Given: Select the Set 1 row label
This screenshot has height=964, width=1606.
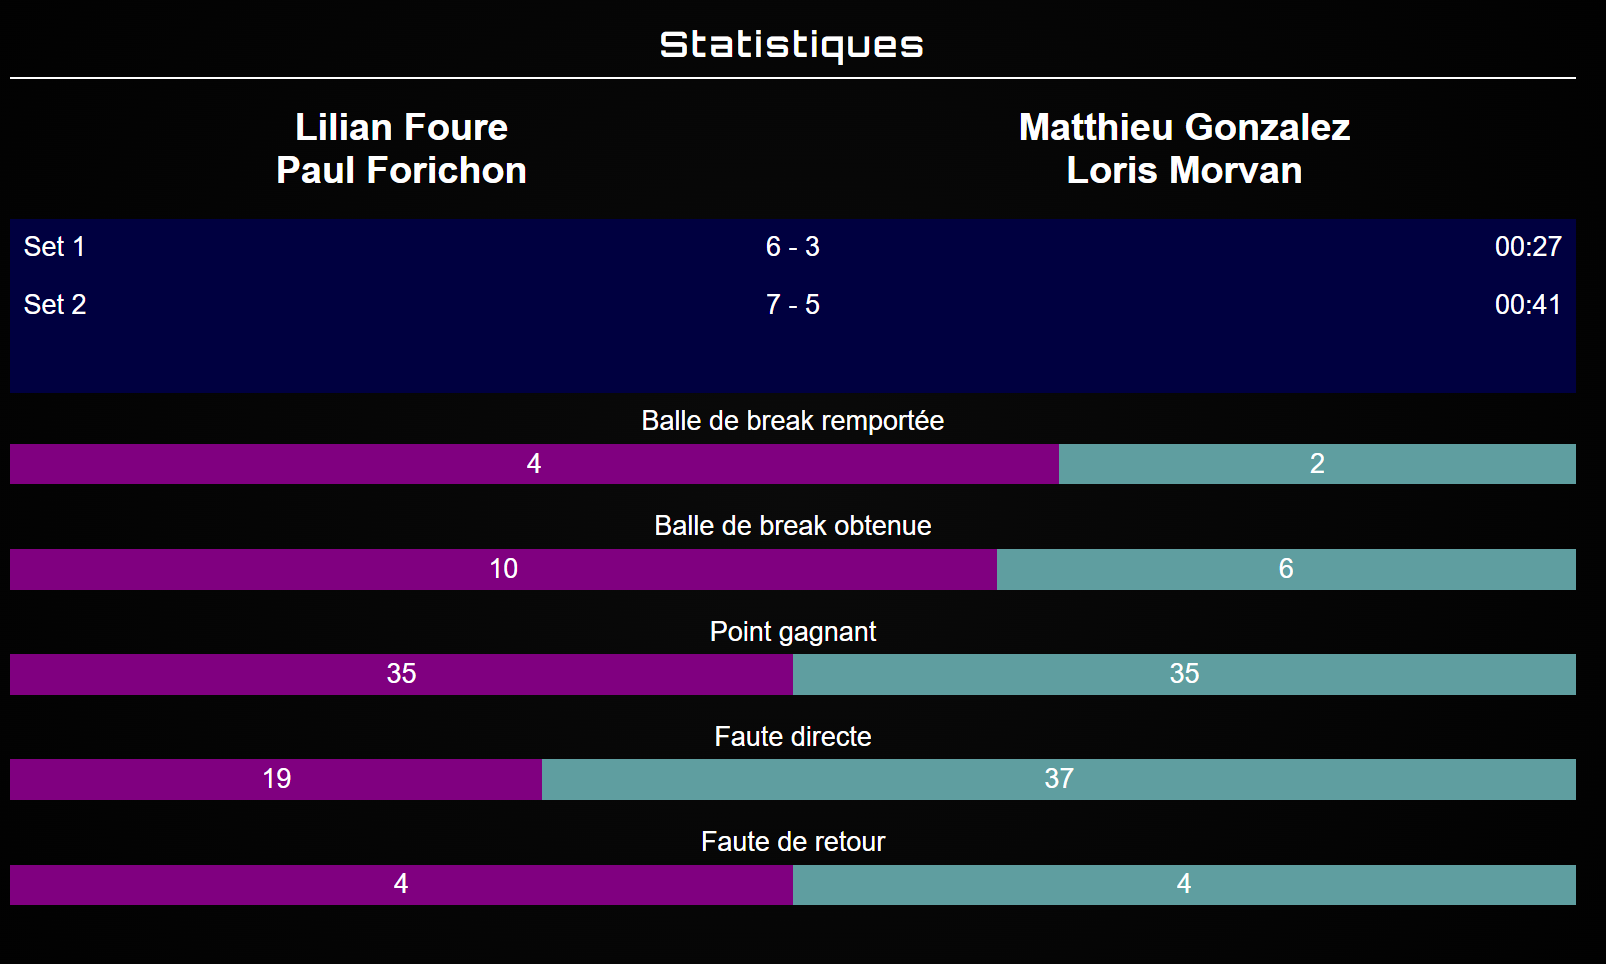Looking at the screenshot, I should pyautogui.click(x=55, y=246).
